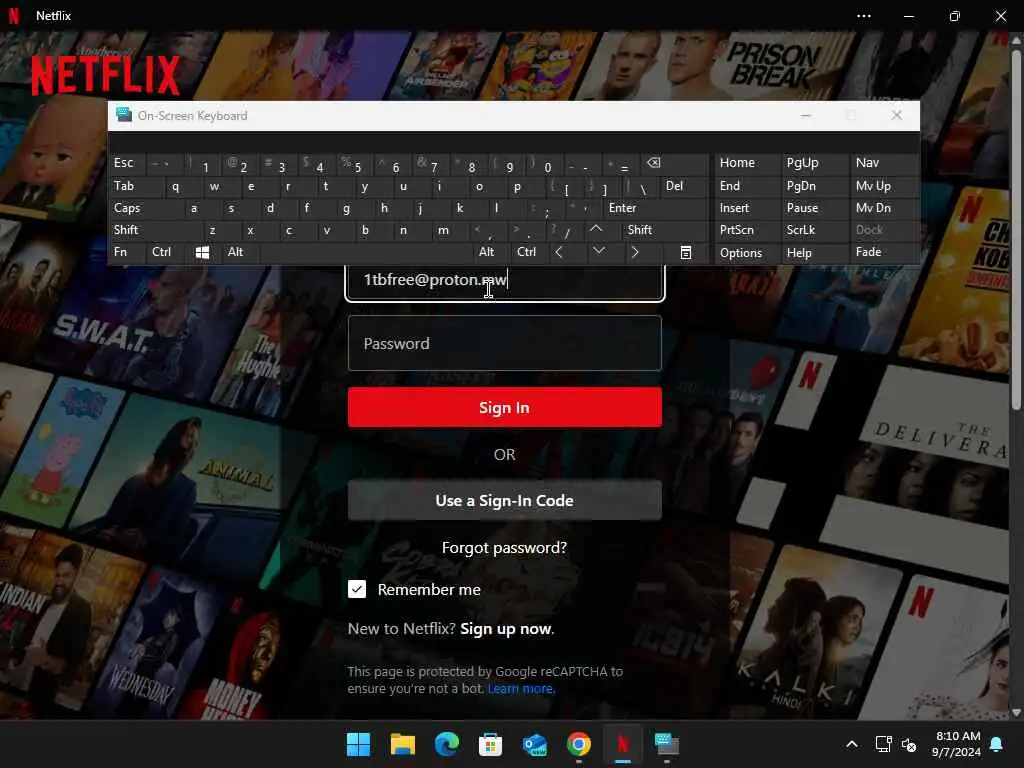Click the Esc key on On-Screen Keyboard

[x=127, y=163]
